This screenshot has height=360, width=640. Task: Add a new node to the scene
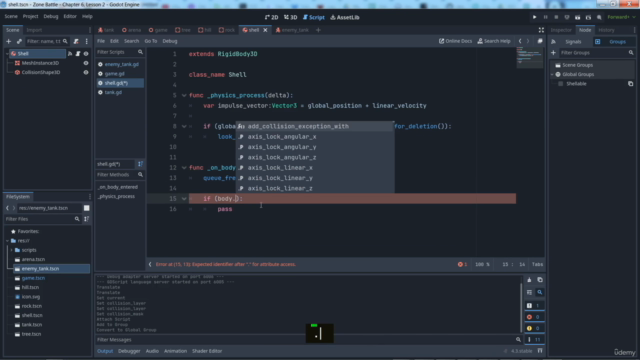[x=9, y=41]
